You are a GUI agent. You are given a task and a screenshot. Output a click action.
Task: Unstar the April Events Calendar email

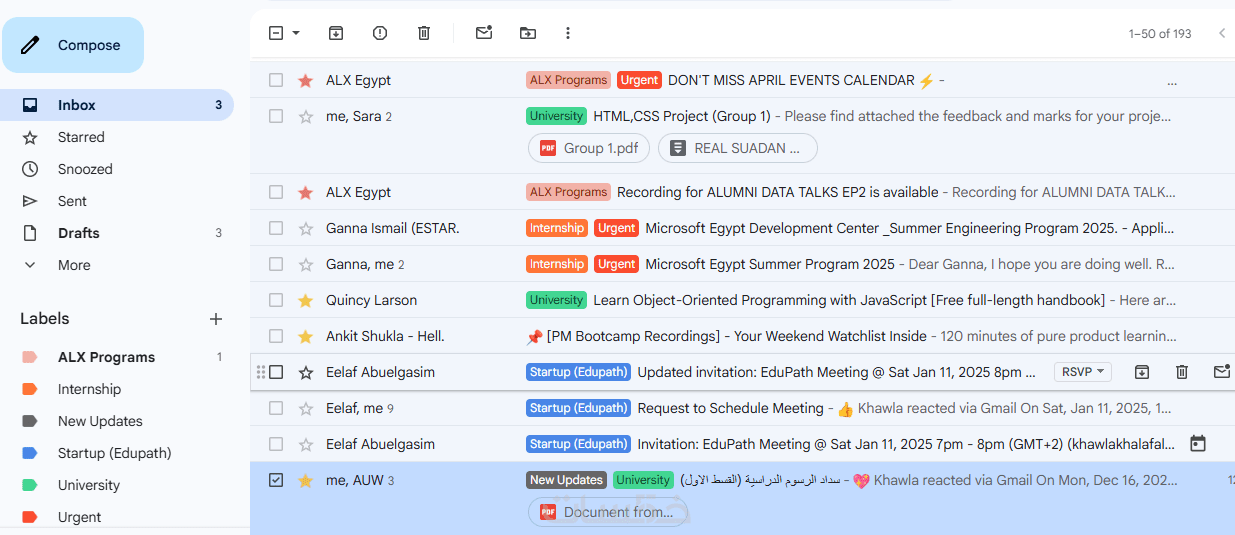tap(306, 80)
